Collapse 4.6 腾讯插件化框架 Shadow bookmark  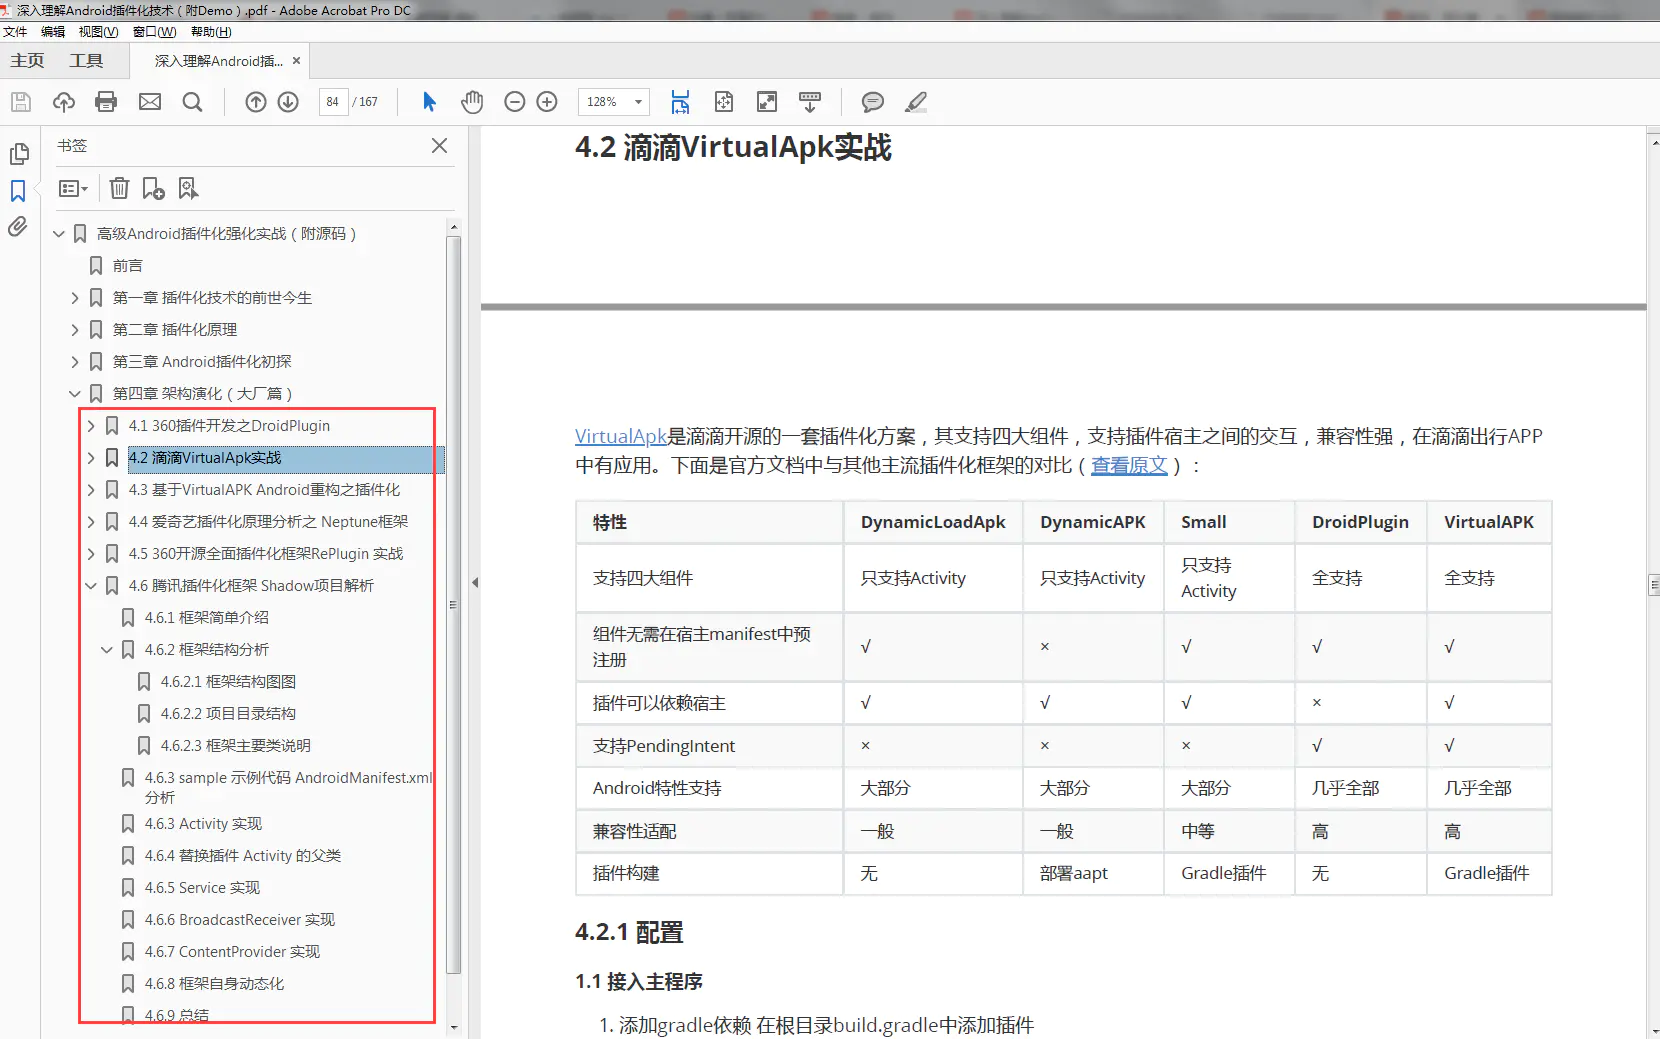91,586
